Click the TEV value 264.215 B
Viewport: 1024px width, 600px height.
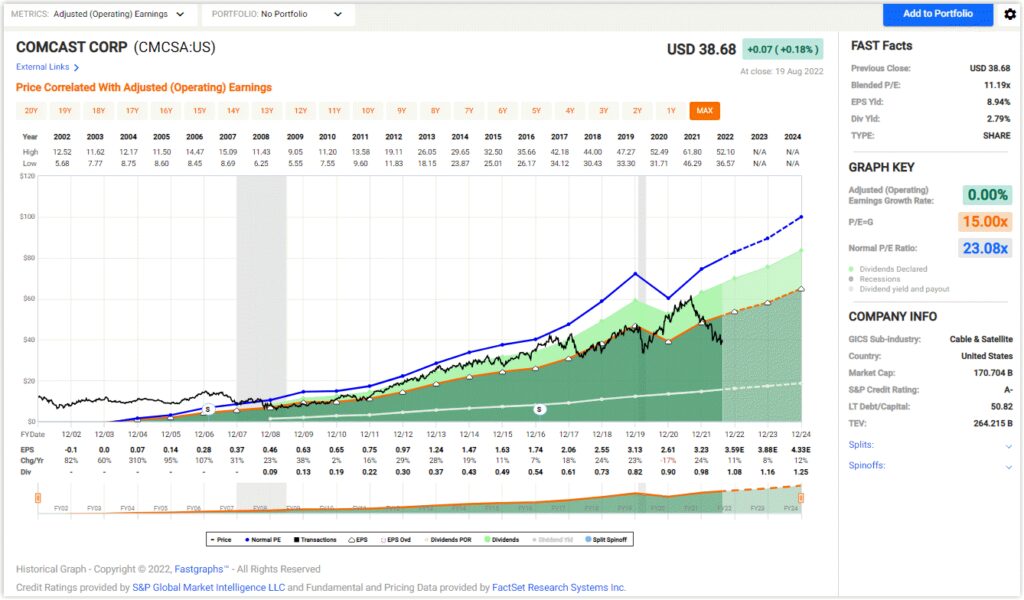(x=993, y=424)
